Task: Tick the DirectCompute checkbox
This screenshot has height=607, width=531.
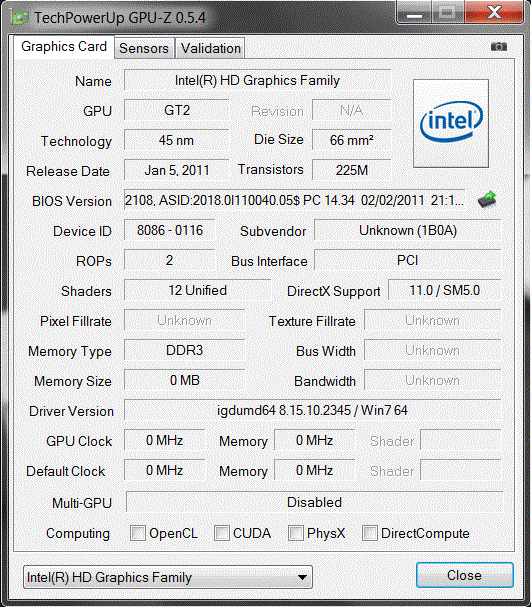Action: pyautogui.click(x=370, y=533)
